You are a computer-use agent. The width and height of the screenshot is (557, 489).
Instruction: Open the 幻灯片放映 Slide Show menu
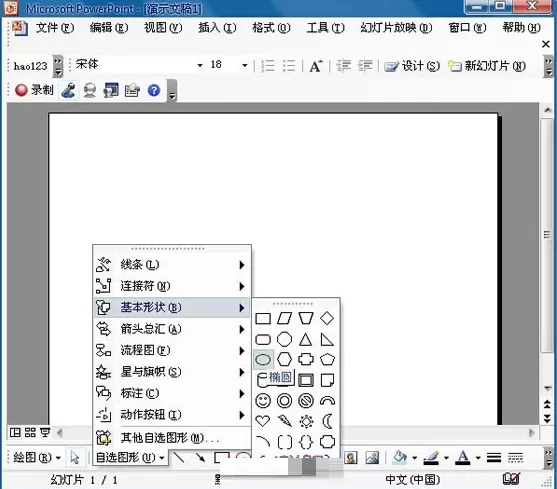(396, 28)
